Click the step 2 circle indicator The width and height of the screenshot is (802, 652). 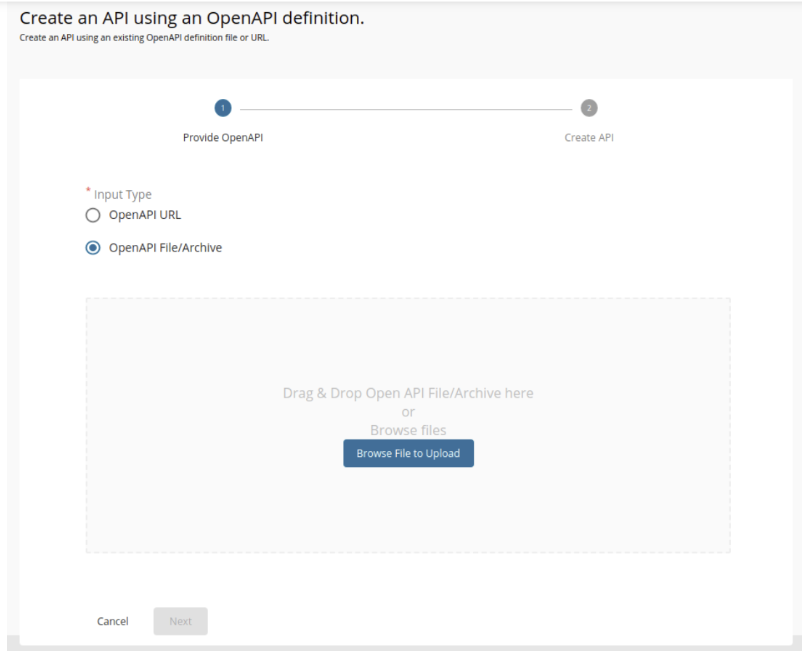pos(589,108)
